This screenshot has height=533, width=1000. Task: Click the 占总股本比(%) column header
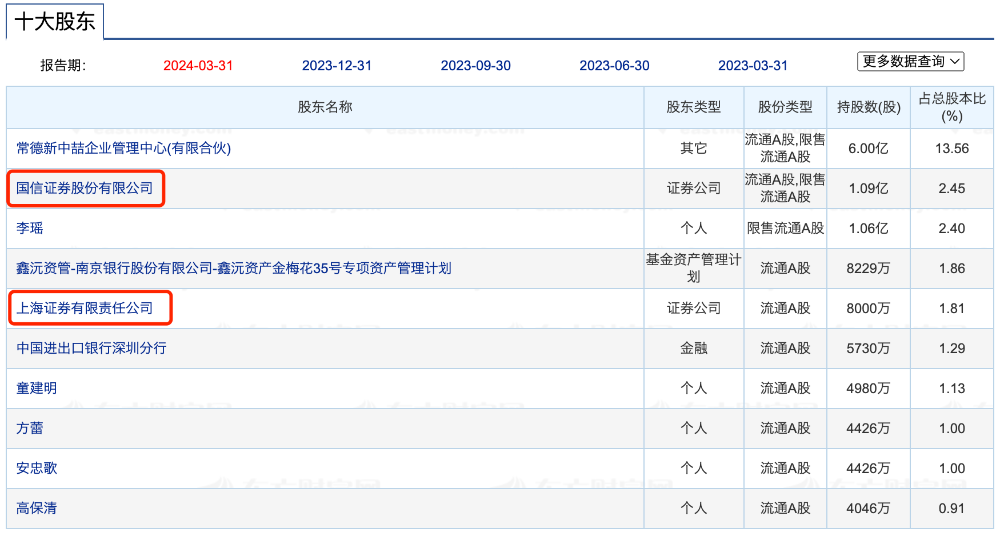(x=952, y=107)
